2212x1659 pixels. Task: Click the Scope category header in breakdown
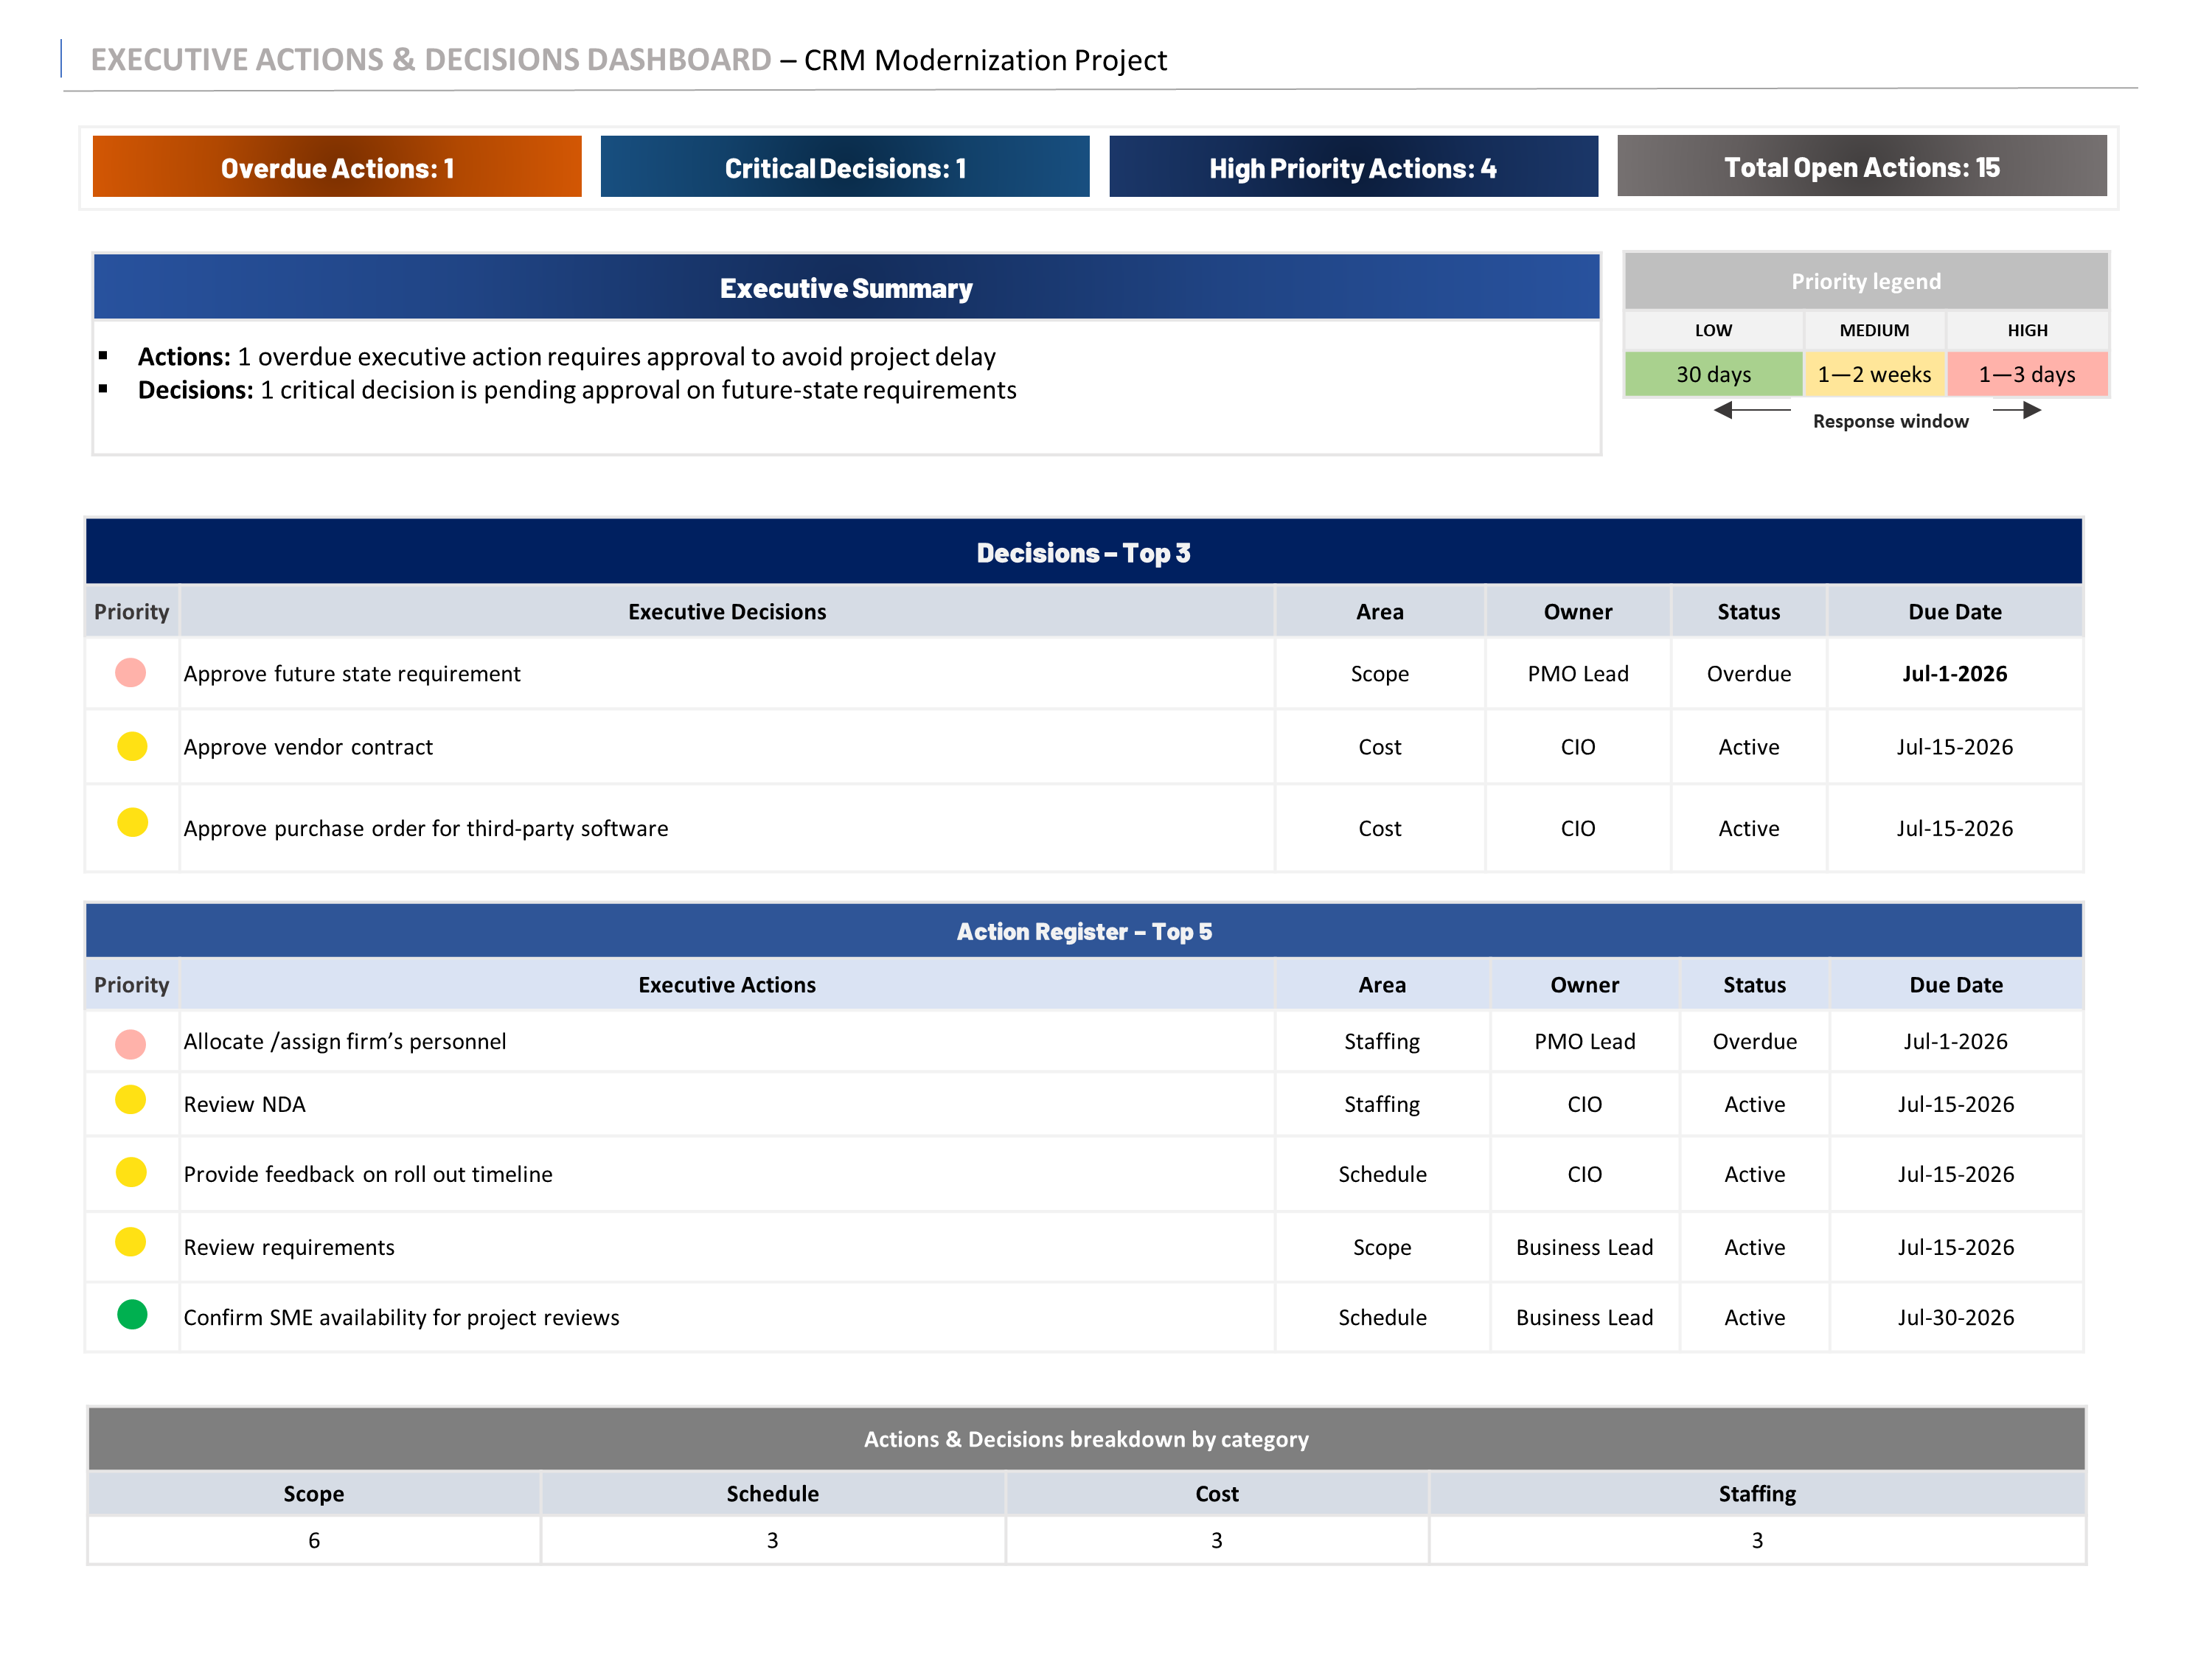[x=314, y=1493]
